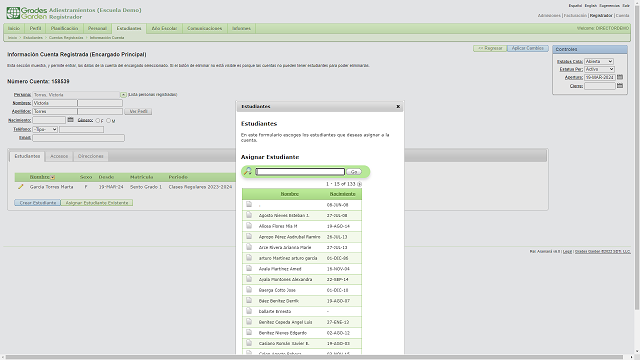This screenshot has width=640, height=360.
Task: Open the Estatus Cuenta dropdown
Action: click(599, 61)
